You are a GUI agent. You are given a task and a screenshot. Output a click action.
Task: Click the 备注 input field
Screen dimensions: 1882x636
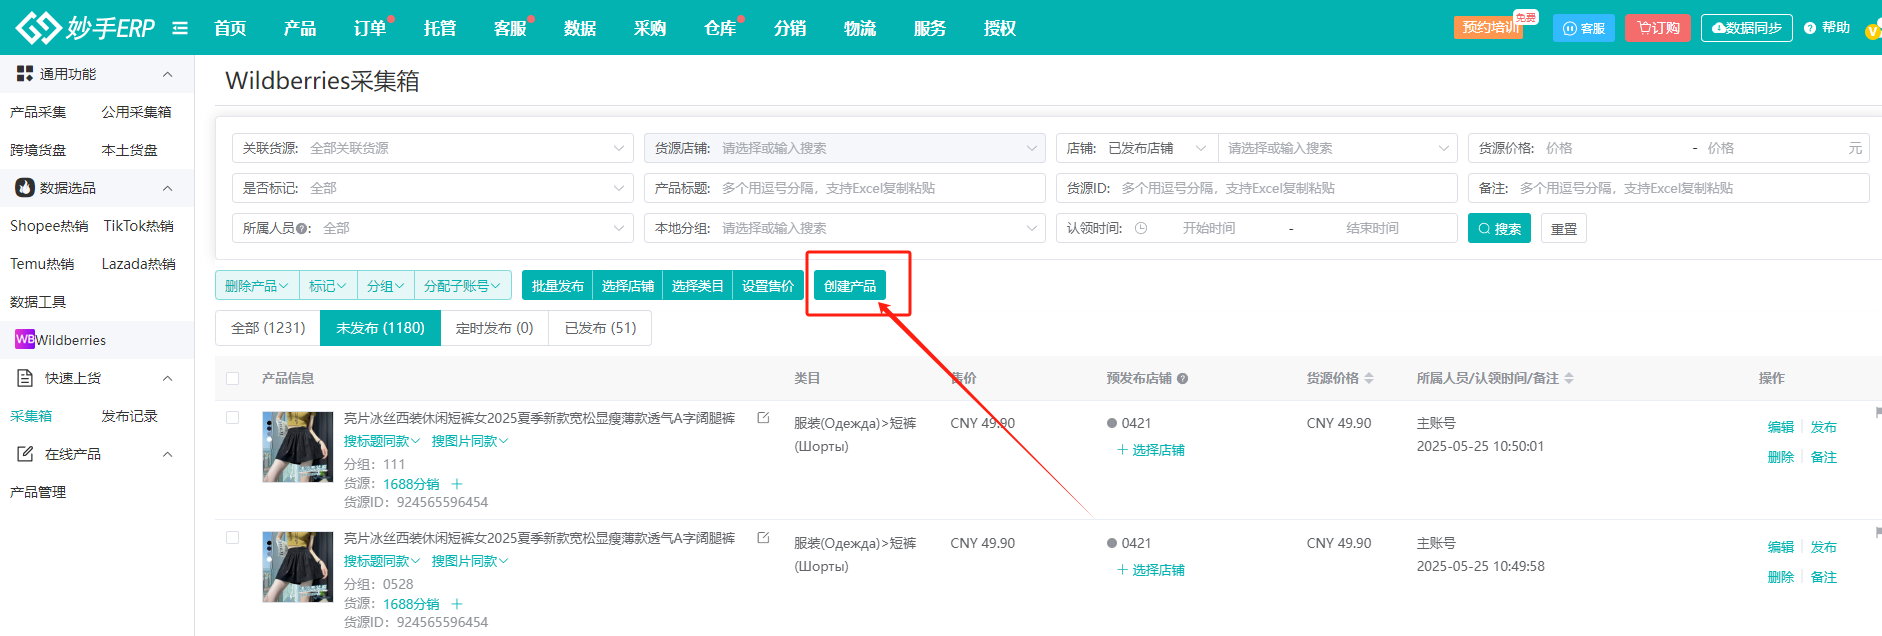[x=1669, y=188]
